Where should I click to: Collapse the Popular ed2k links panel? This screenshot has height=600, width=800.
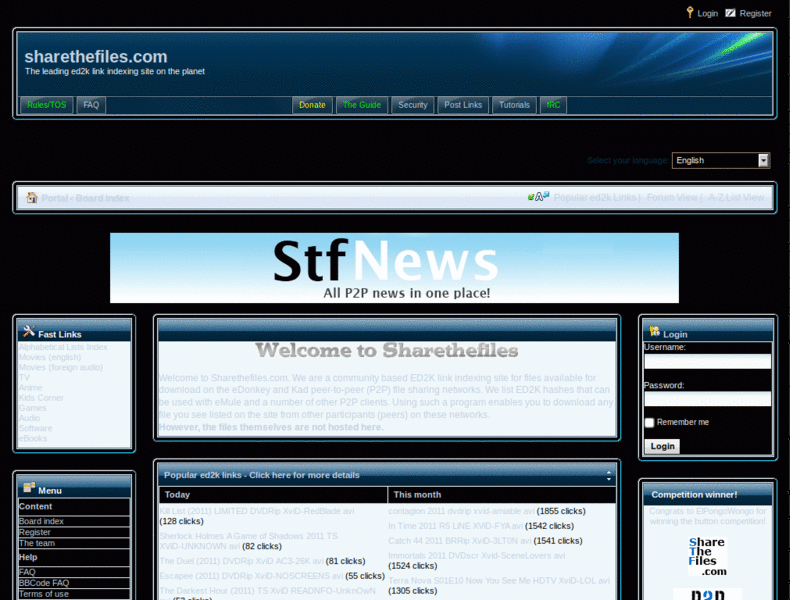609,476
